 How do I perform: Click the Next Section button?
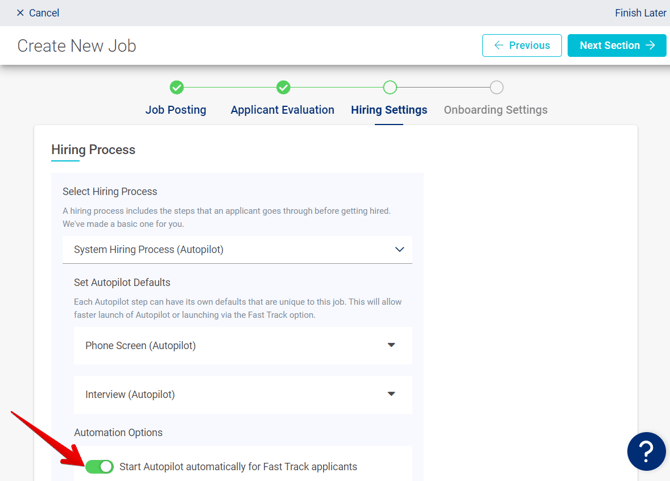(x=616, y=46)
